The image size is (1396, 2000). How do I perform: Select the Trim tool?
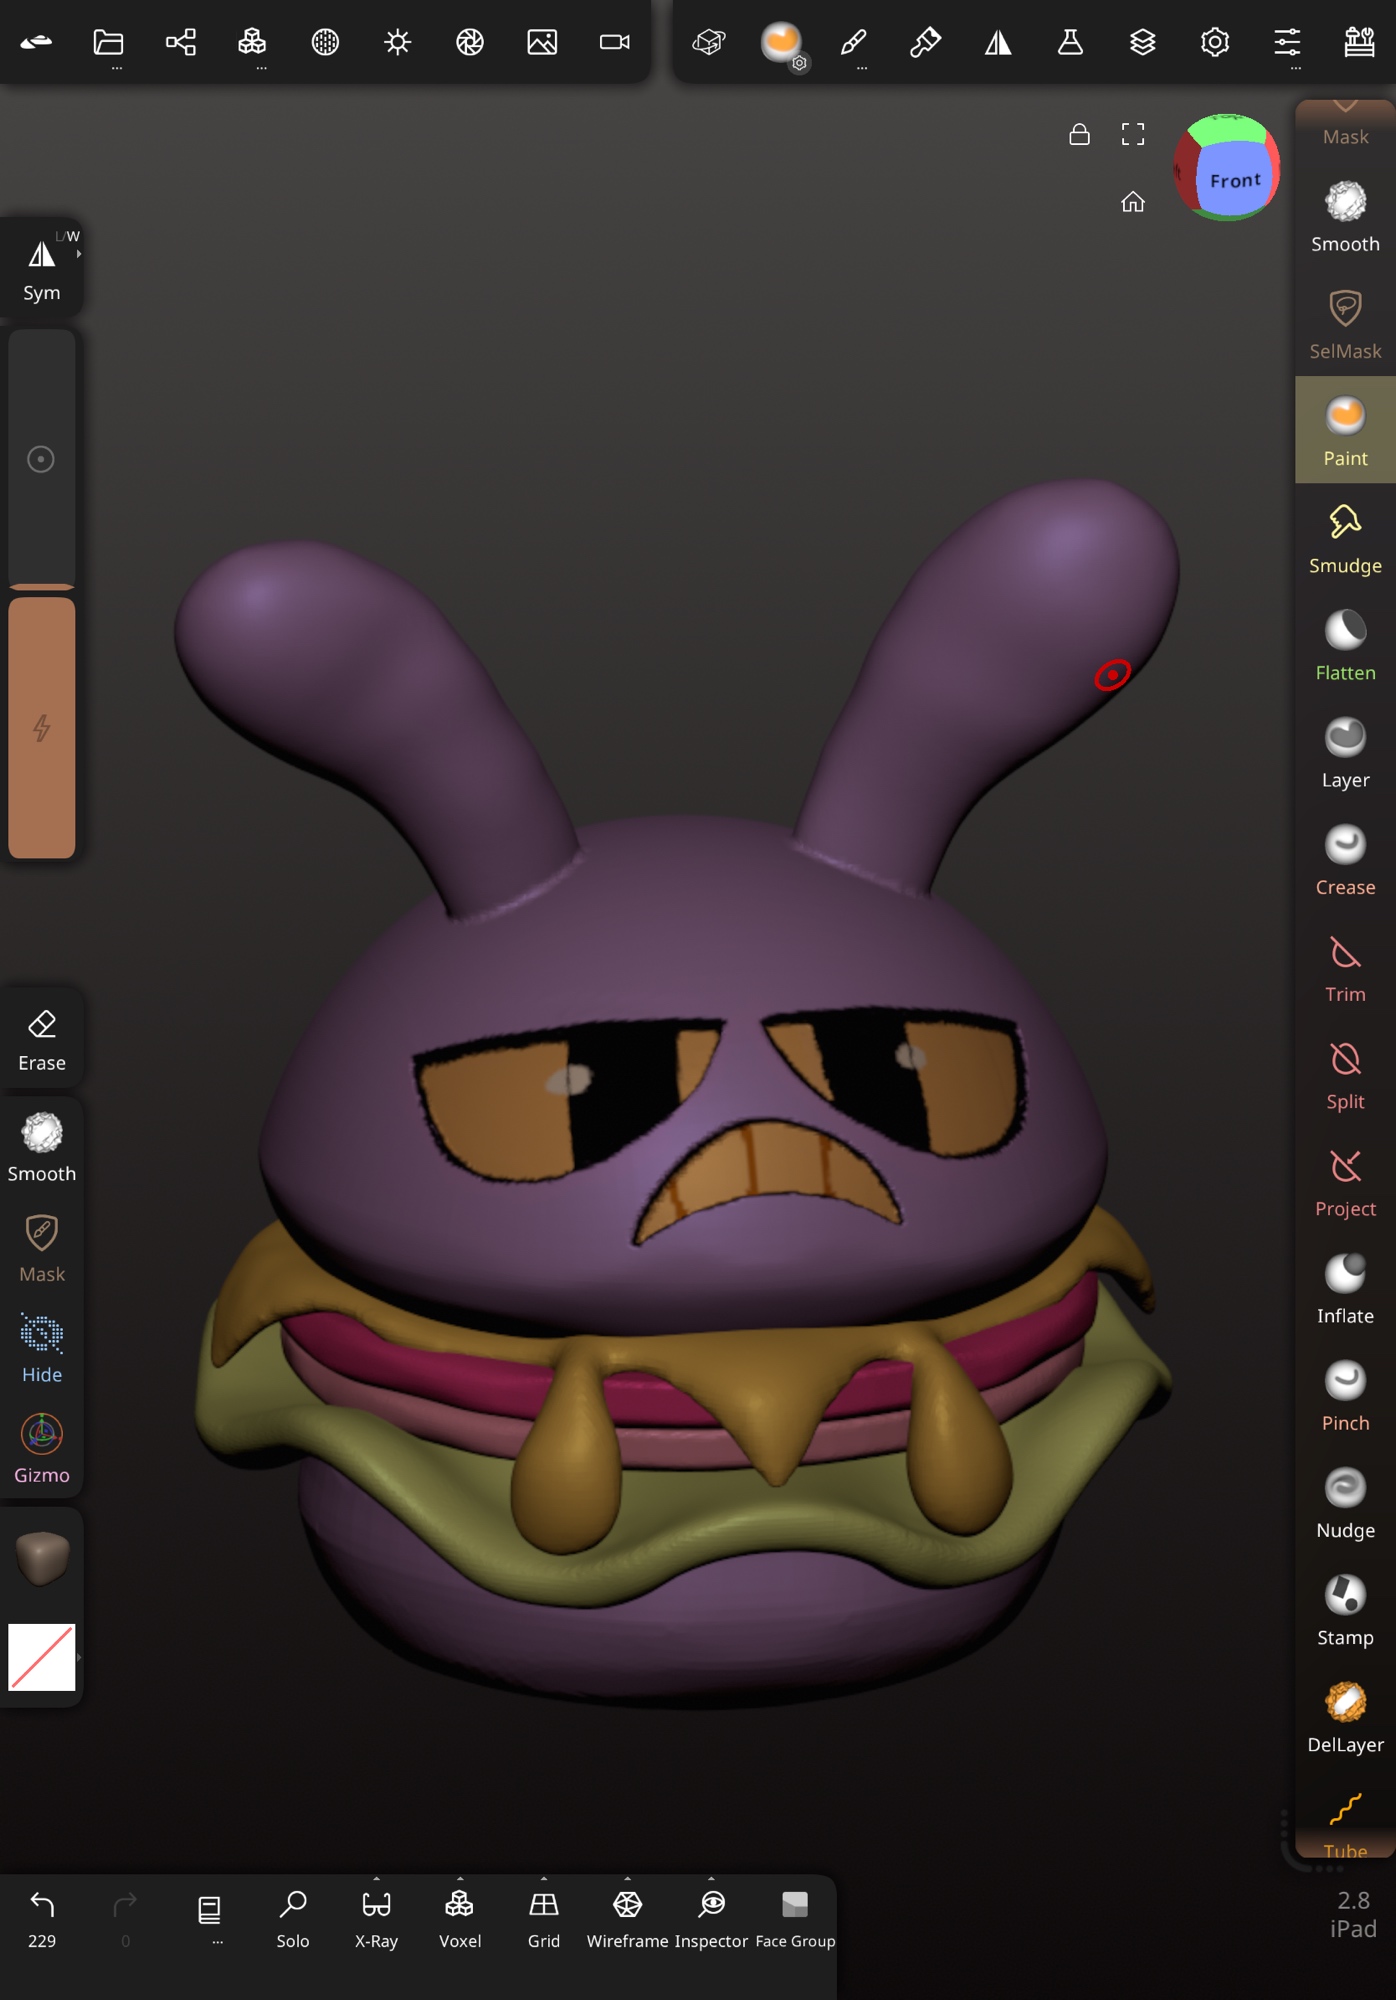tap(1344, 967)
